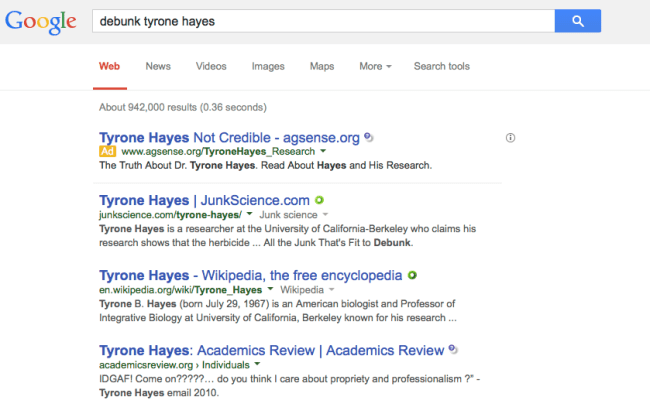Click the yellow Ad badge

point(108,151)
